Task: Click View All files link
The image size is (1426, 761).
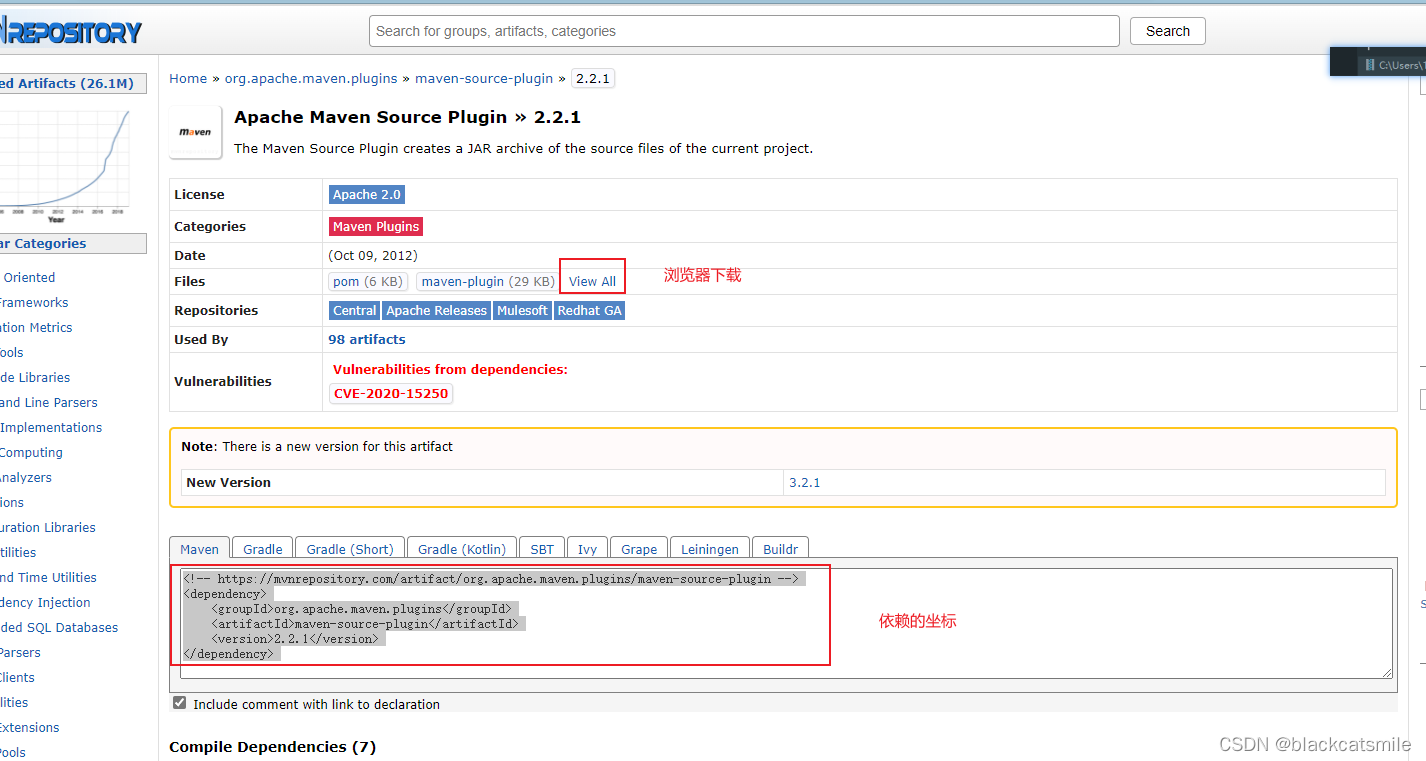Action: [x=592, y=281]
